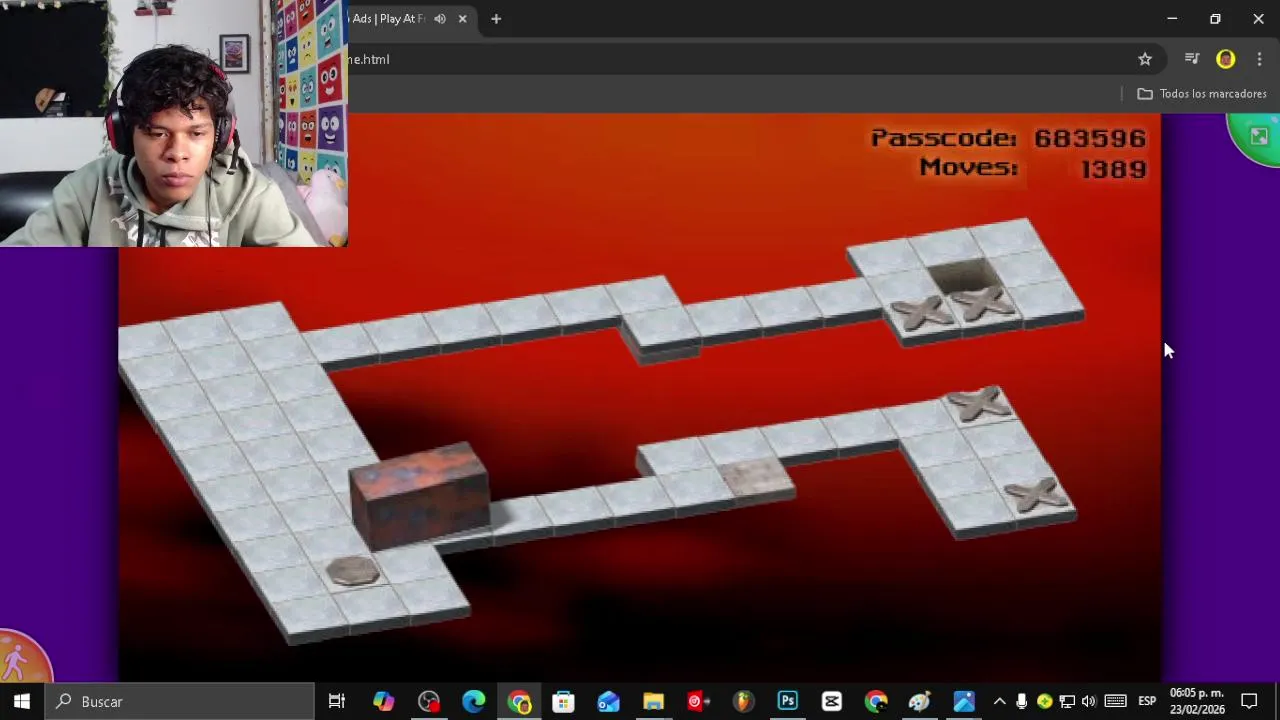The width and height of the screenshot is (1280, 720).
Task: Click the Moves counter value 1389
Action: (x=1113, y=168)
